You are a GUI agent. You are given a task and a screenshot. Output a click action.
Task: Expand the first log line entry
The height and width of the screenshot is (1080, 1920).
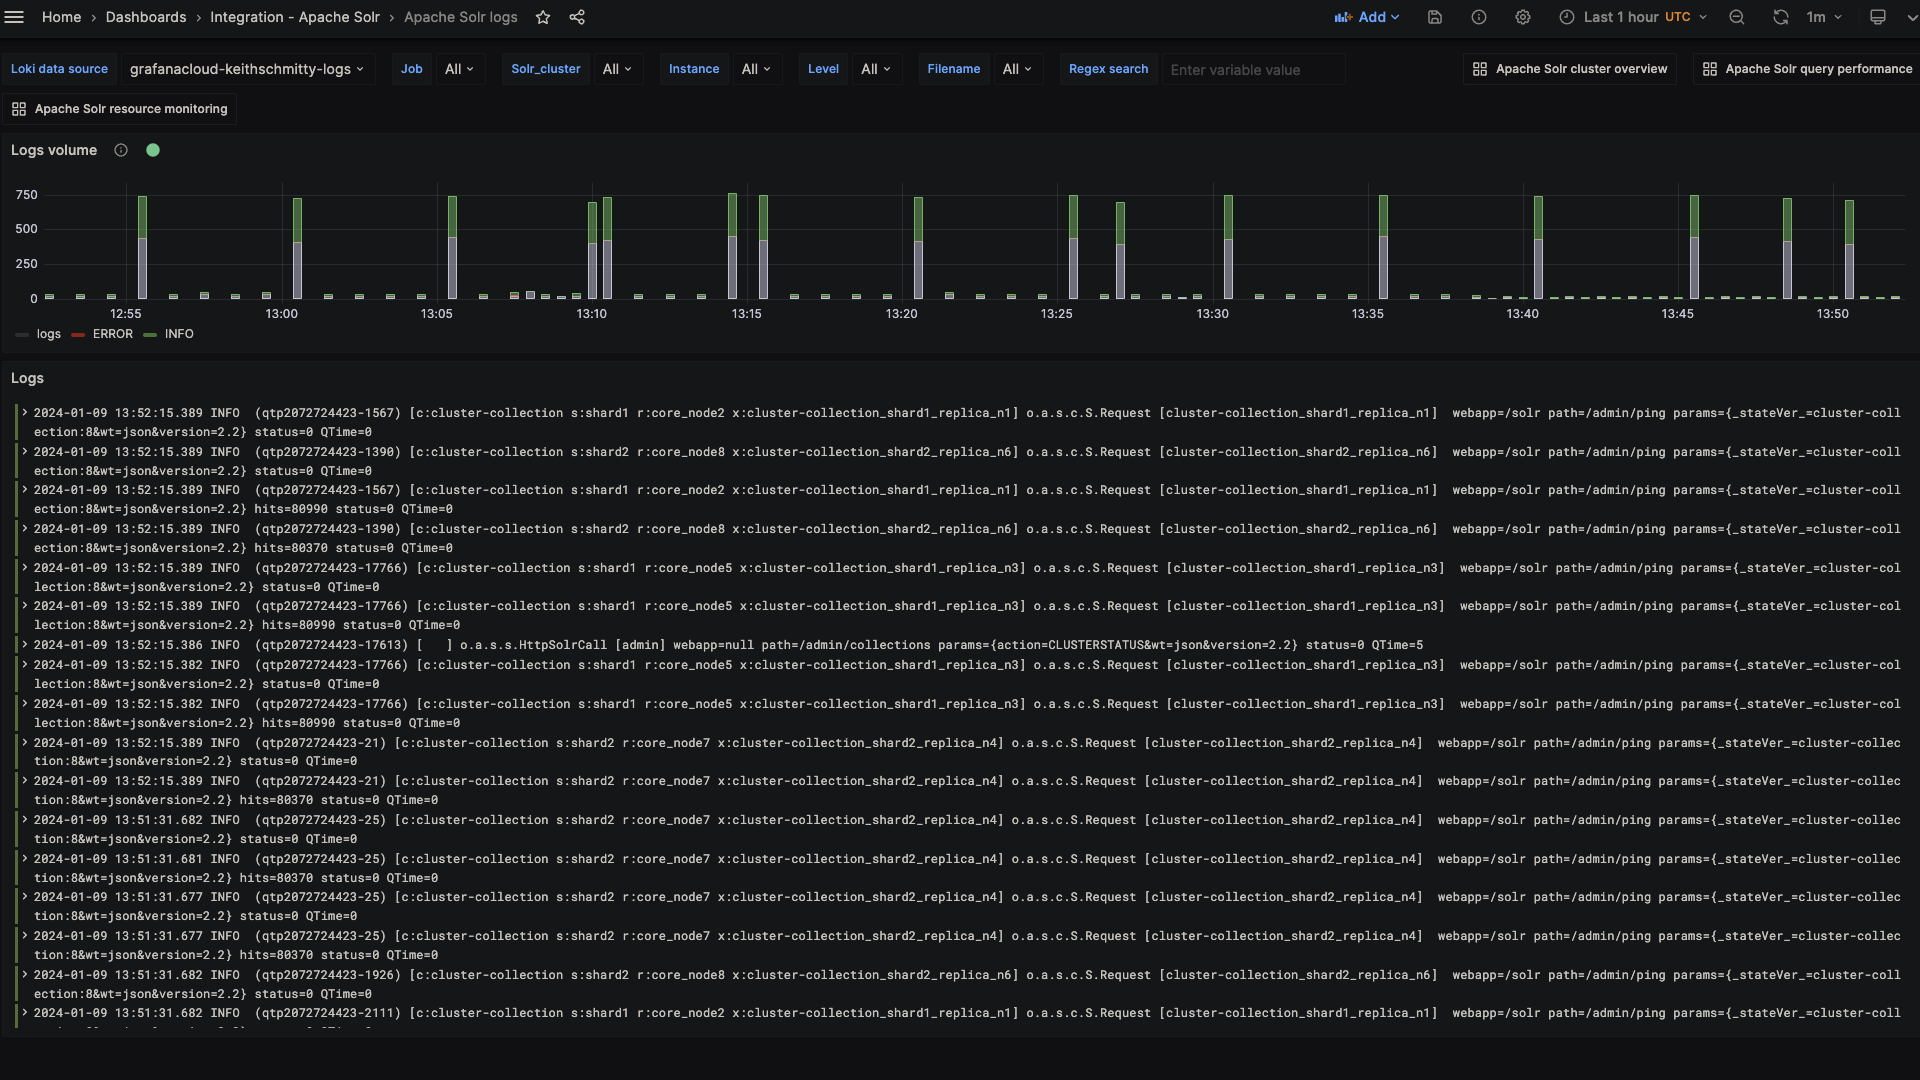point(25,413)
